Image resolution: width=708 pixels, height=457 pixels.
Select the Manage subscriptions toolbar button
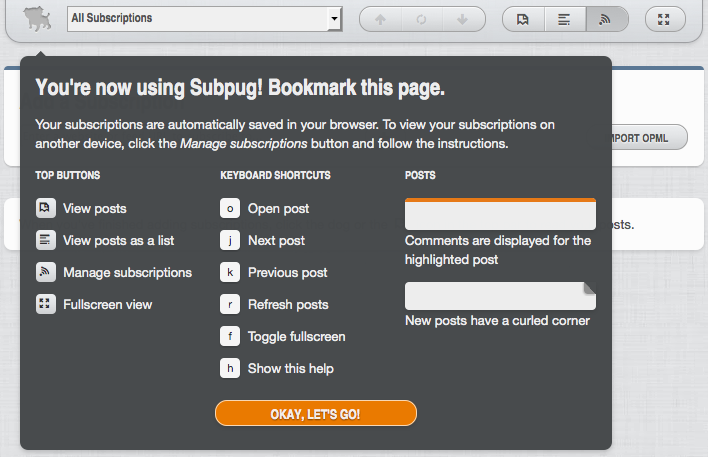606,19
